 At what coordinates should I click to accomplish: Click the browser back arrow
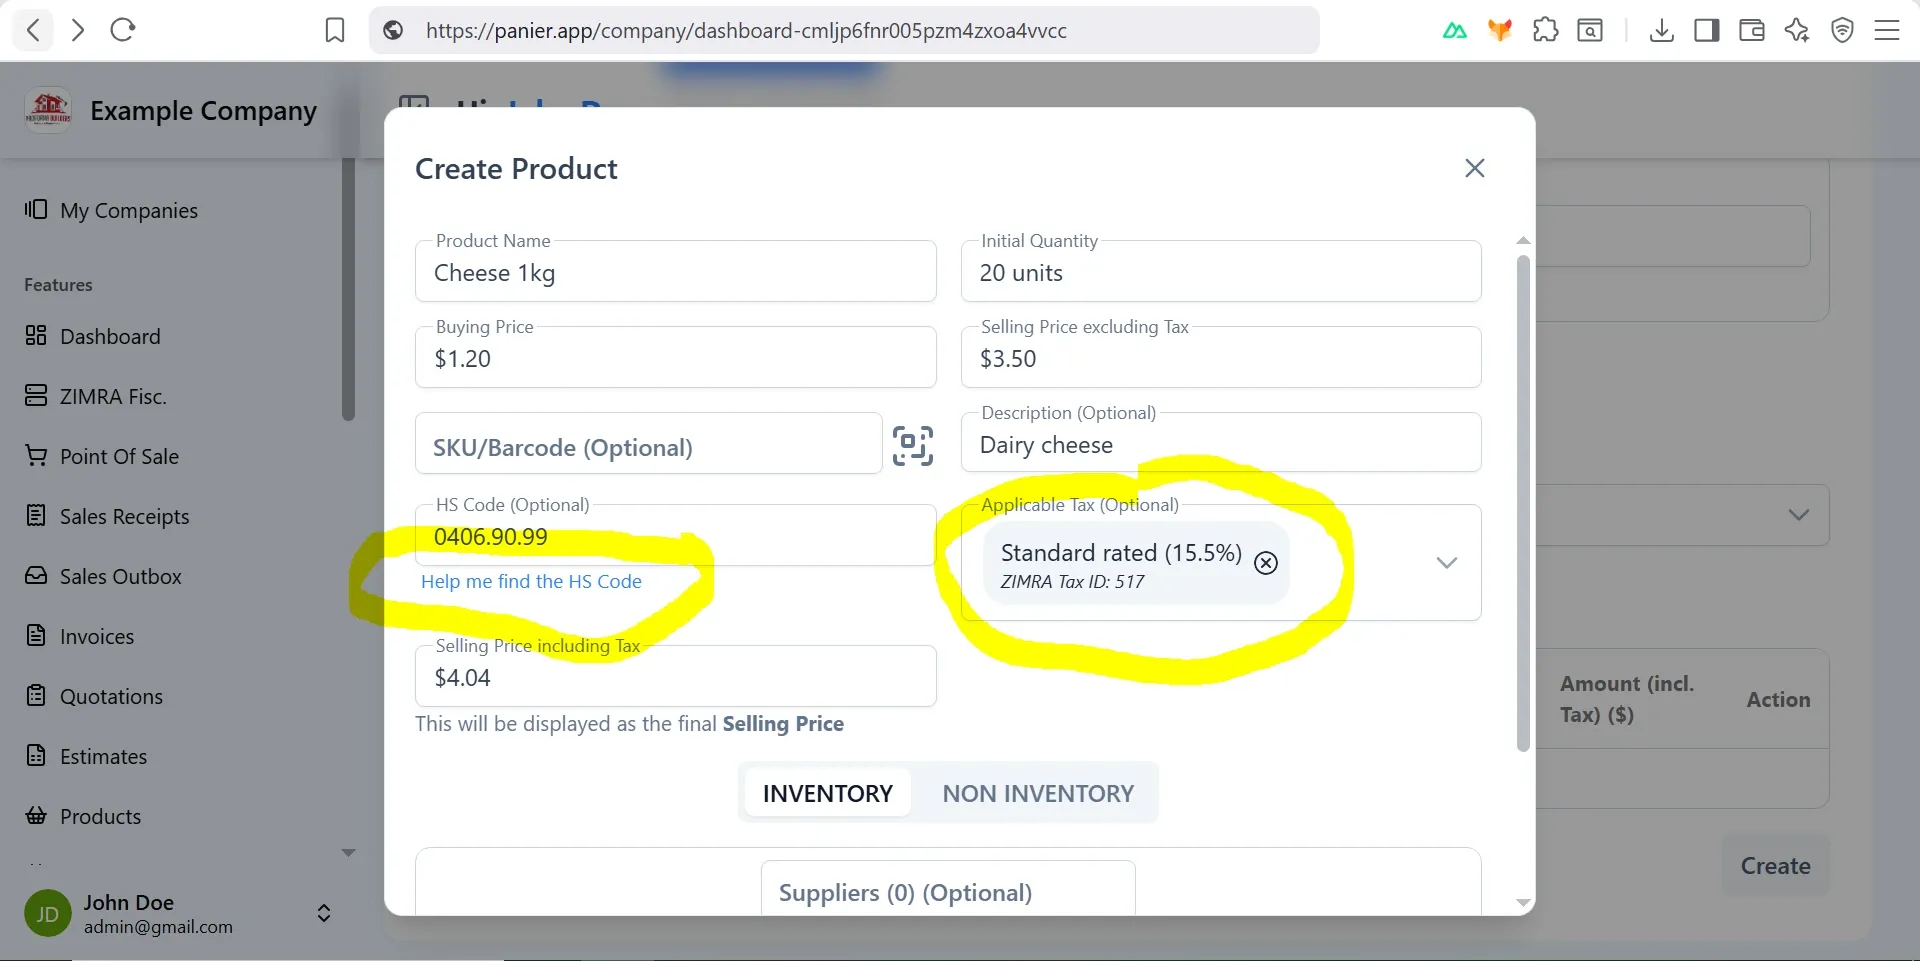33,30
